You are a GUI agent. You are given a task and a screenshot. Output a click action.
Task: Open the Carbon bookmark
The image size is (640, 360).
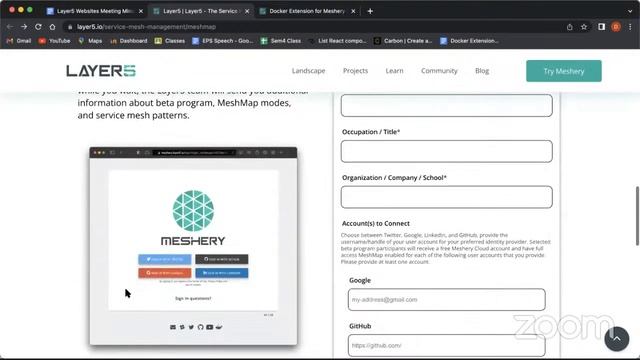(x=403, y=41)
